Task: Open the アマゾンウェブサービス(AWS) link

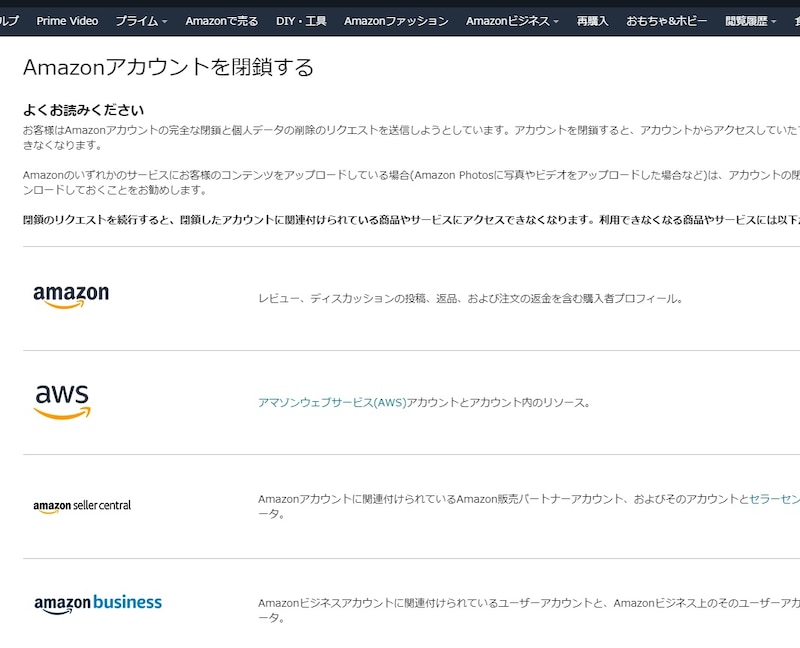Action: pos(332,403)
